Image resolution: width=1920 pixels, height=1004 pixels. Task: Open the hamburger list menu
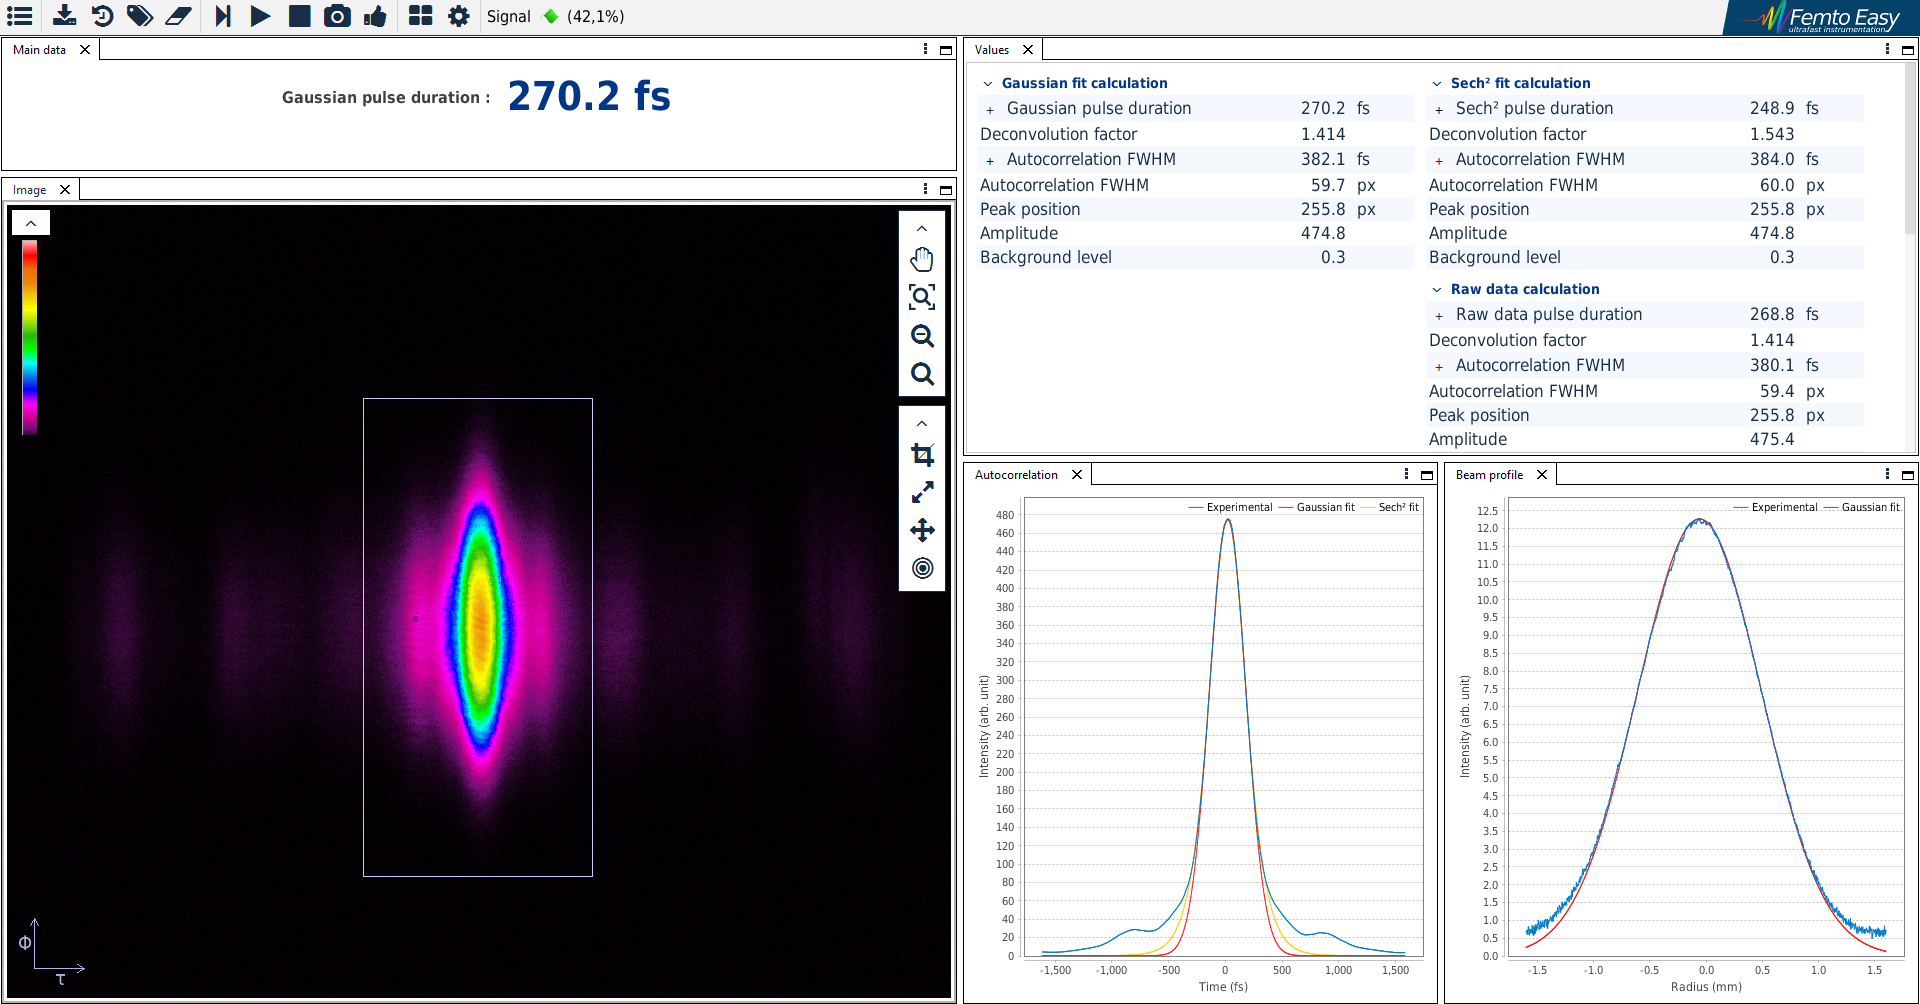pyautogui.click(x=20, y=16)
